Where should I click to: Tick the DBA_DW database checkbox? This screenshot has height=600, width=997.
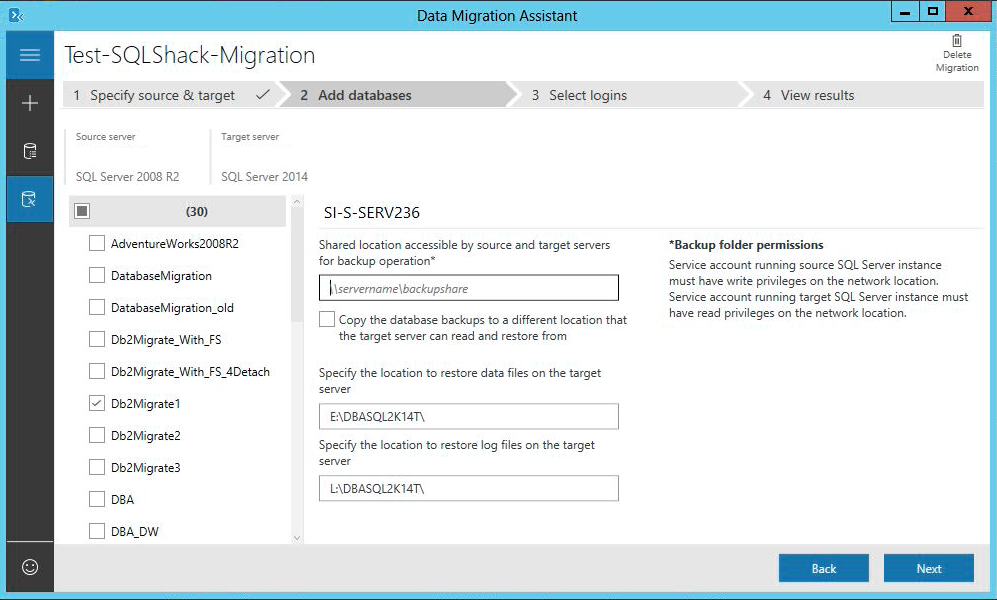click(97, 532)
